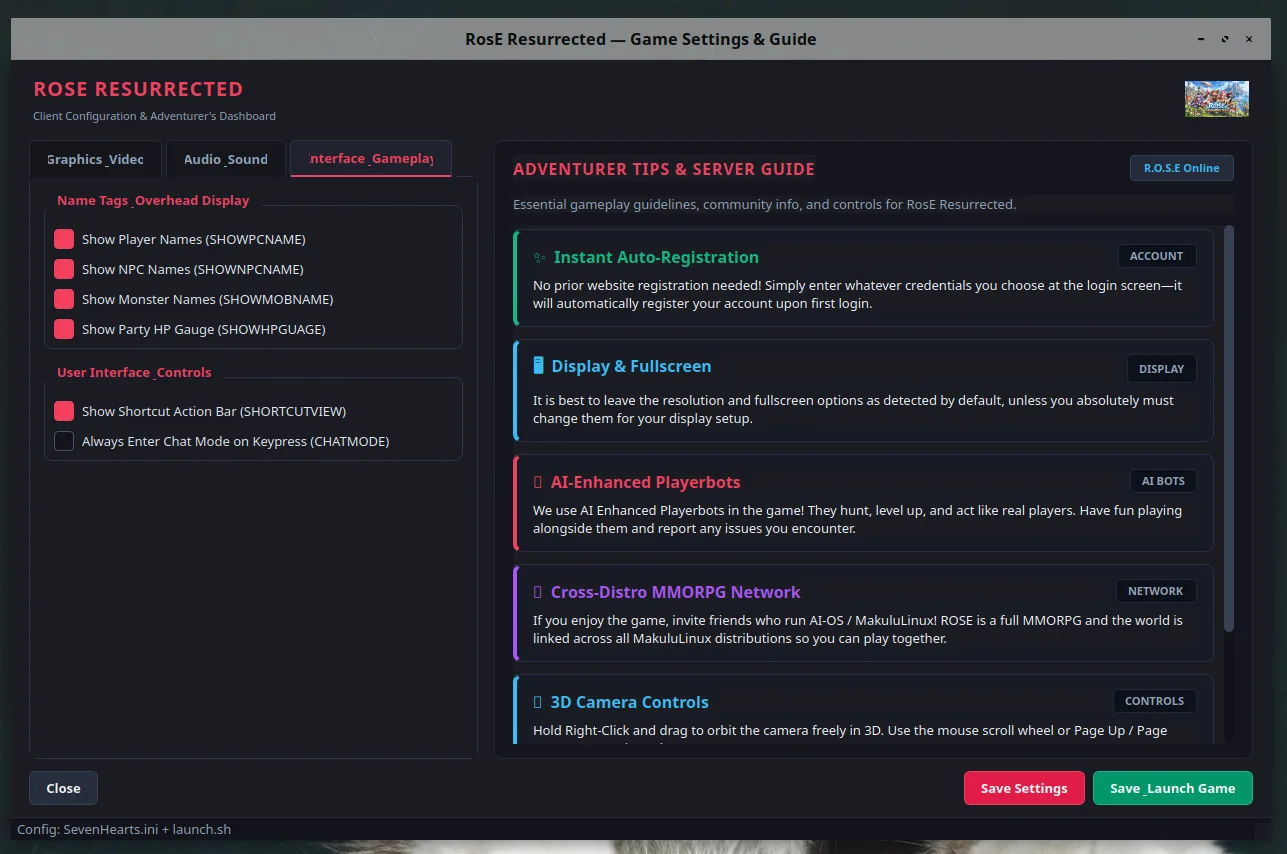
Task: Click the Config: SevenHearts.ini status text
Action: pyautogui.click(x=124, y=829)
